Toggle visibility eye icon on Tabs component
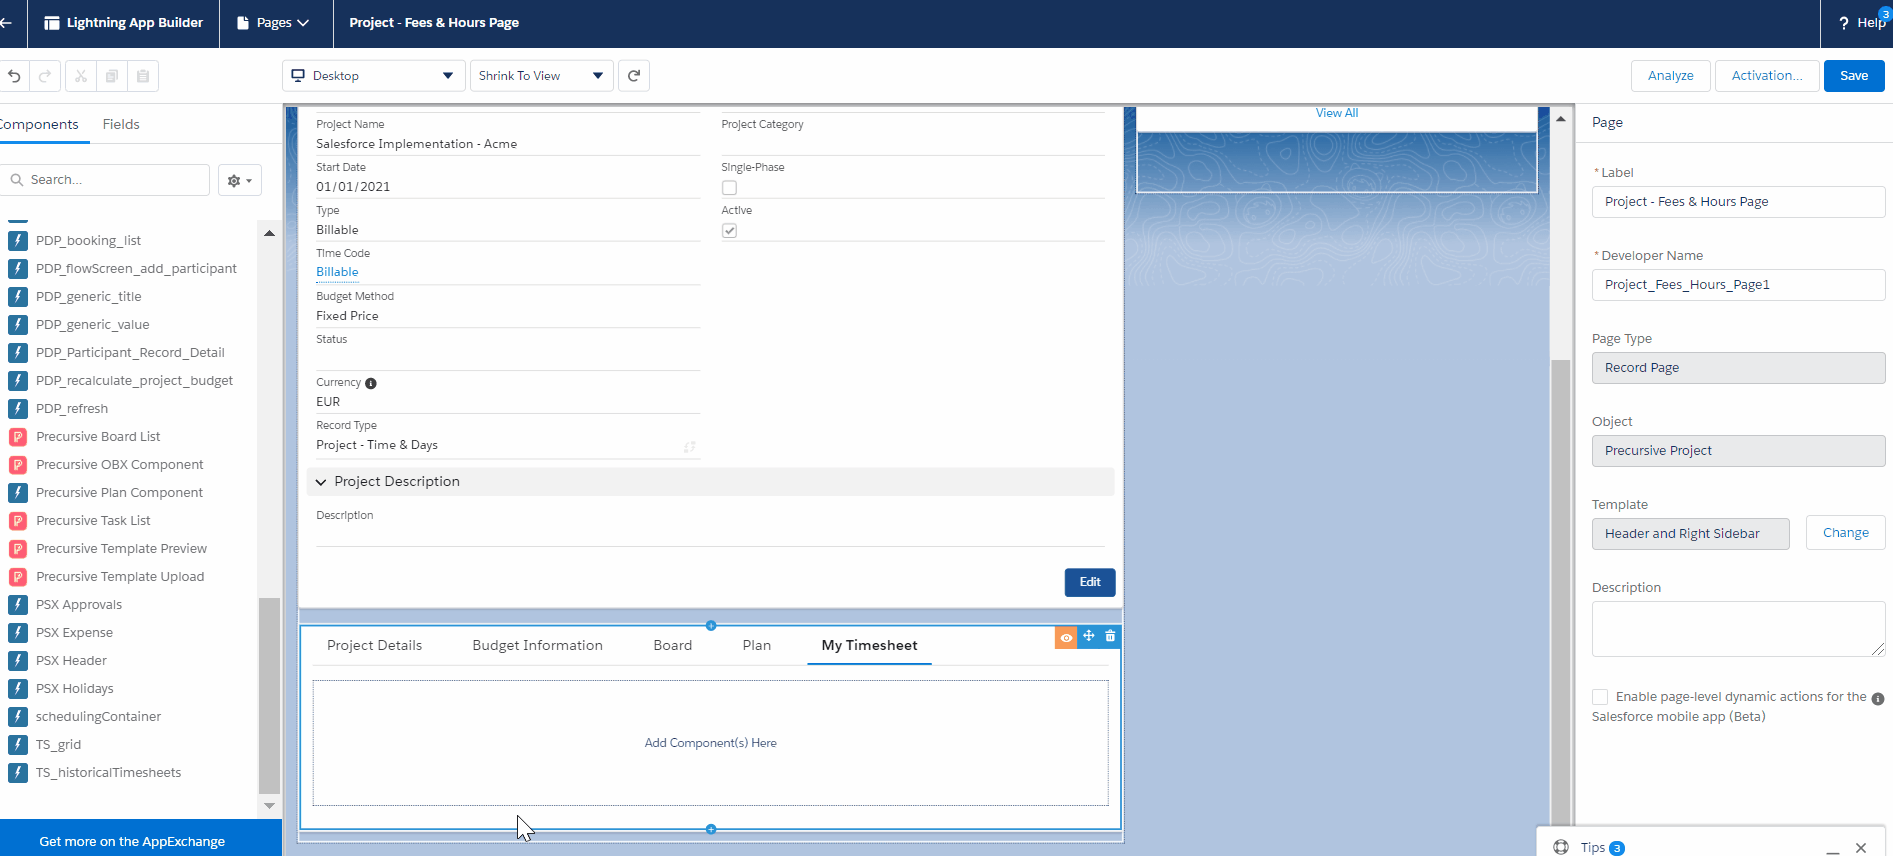Image resolution: width=1893 pixels, height=856 pixels. (x=1066, y=637)
